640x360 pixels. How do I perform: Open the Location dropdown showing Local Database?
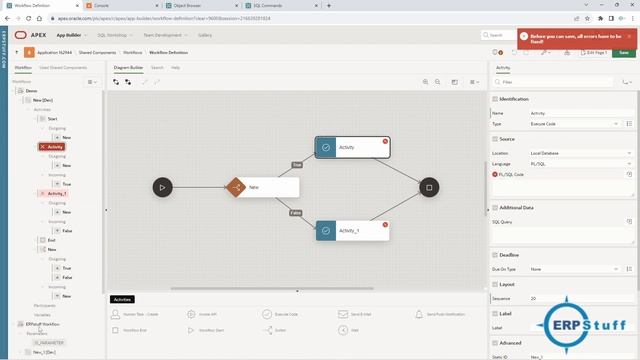581,153
